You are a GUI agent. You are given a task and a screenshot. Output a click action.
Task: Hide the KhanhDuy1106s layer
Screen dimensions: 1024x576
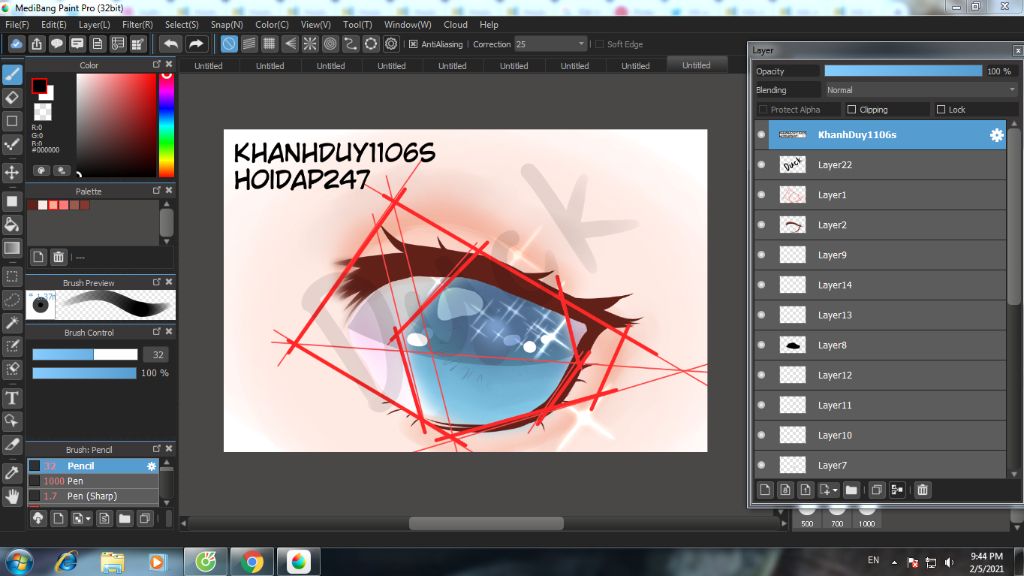tap(761, 135)
